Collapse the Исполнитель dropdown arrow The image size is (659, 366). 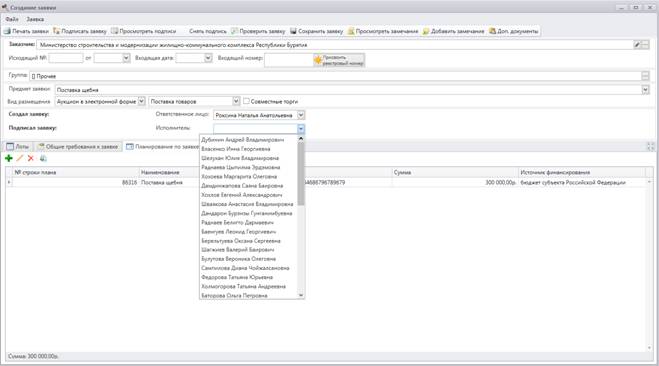point(301,129)
